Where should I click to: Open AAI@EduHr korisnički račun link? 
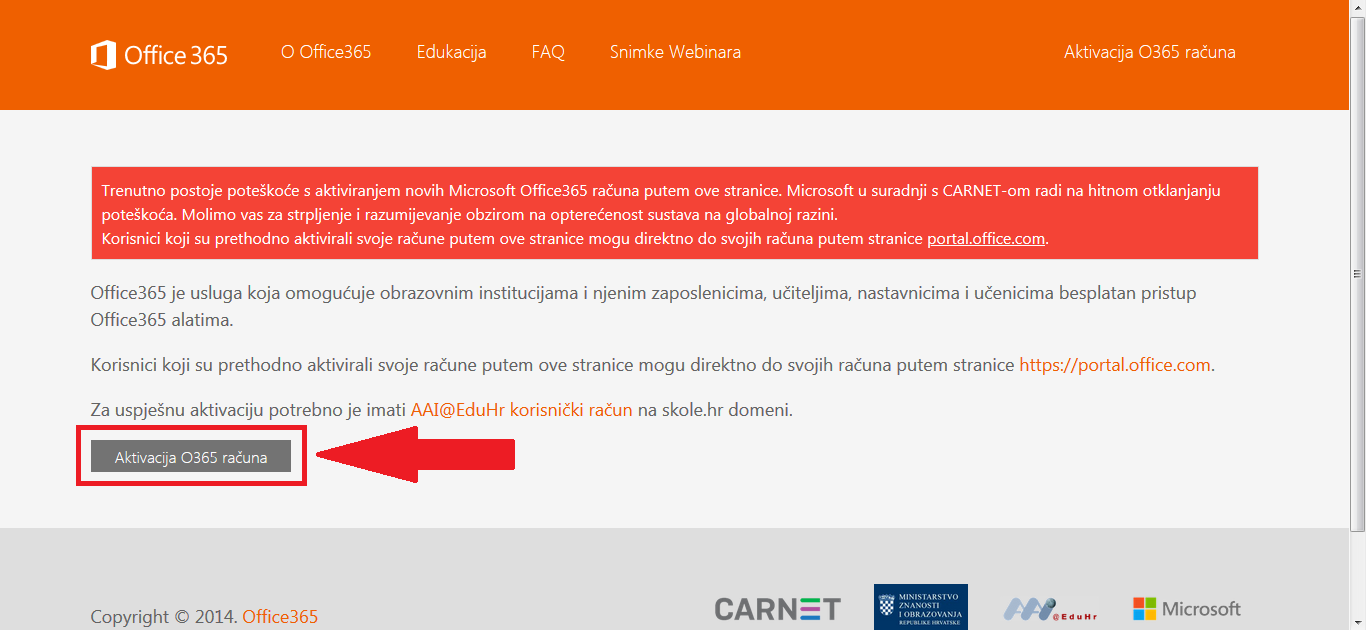tap(522, 410)
